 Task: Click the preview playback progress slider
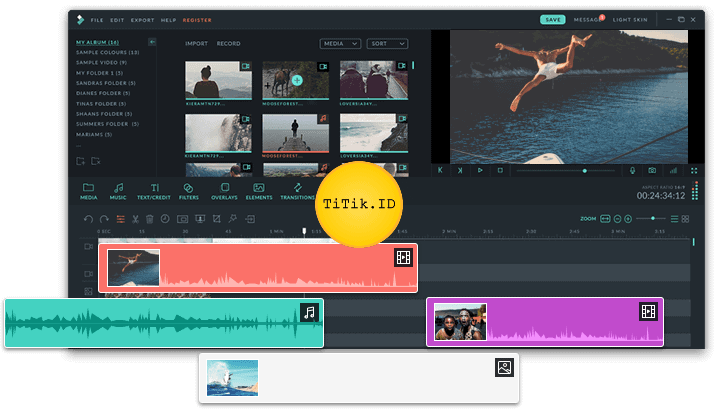click(x=566, y=170)
